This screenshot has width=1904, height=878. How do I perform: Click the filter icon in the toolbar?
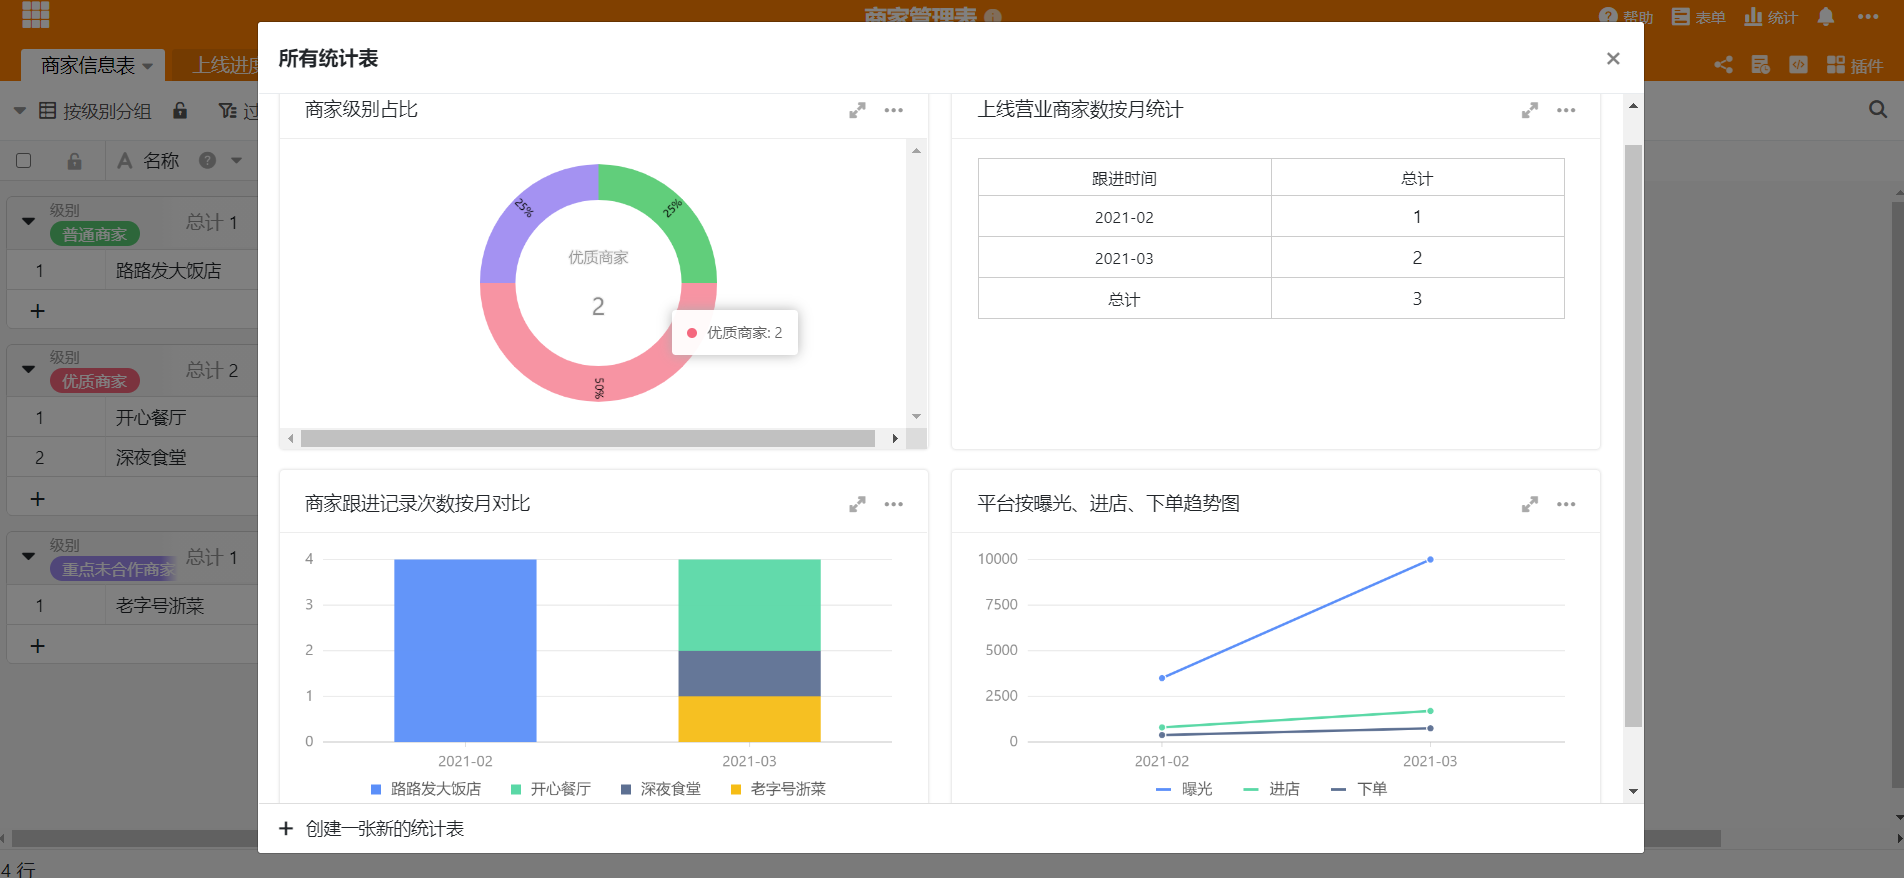pyautogui.click(x=227, y=110)
